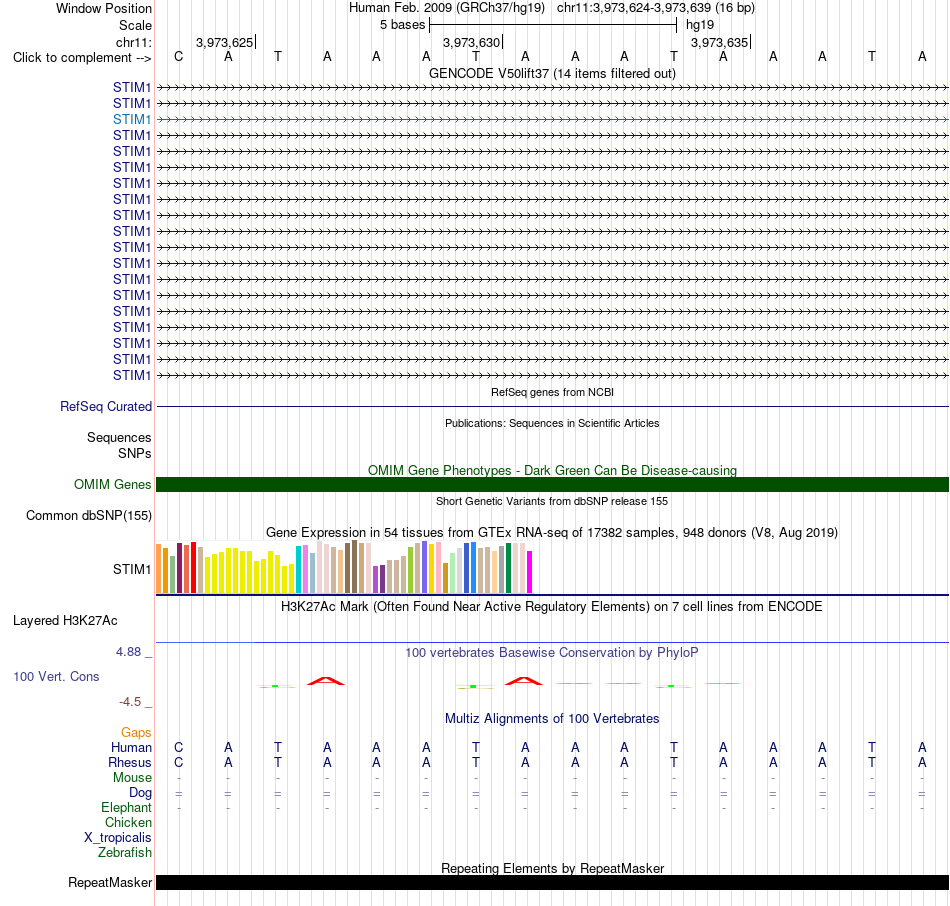Viewport: 950px width, 906px height.
Task: Click the light-blue highlighted STIM1 transcript label
Action: pyautogui.click(x=131, y=119)
